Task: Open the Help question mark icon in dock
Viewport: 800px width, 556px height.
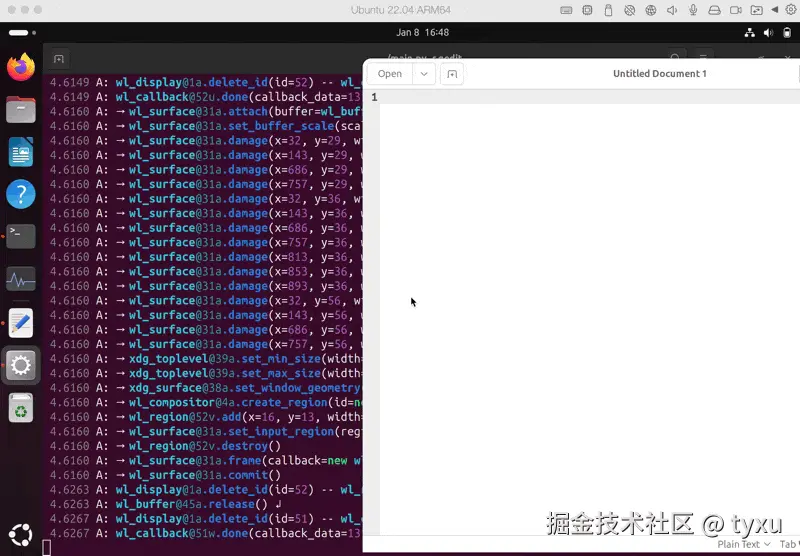Action: click(21, 194)
